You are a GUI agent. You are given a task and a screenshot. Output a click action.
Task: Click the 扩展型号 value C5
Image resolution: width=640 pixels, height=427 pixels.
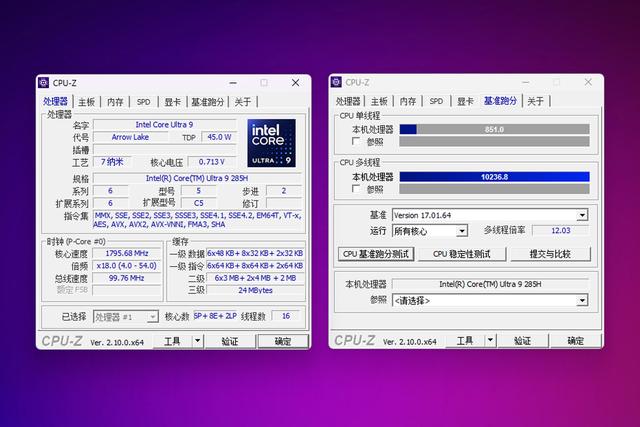[x=199, y=203]
